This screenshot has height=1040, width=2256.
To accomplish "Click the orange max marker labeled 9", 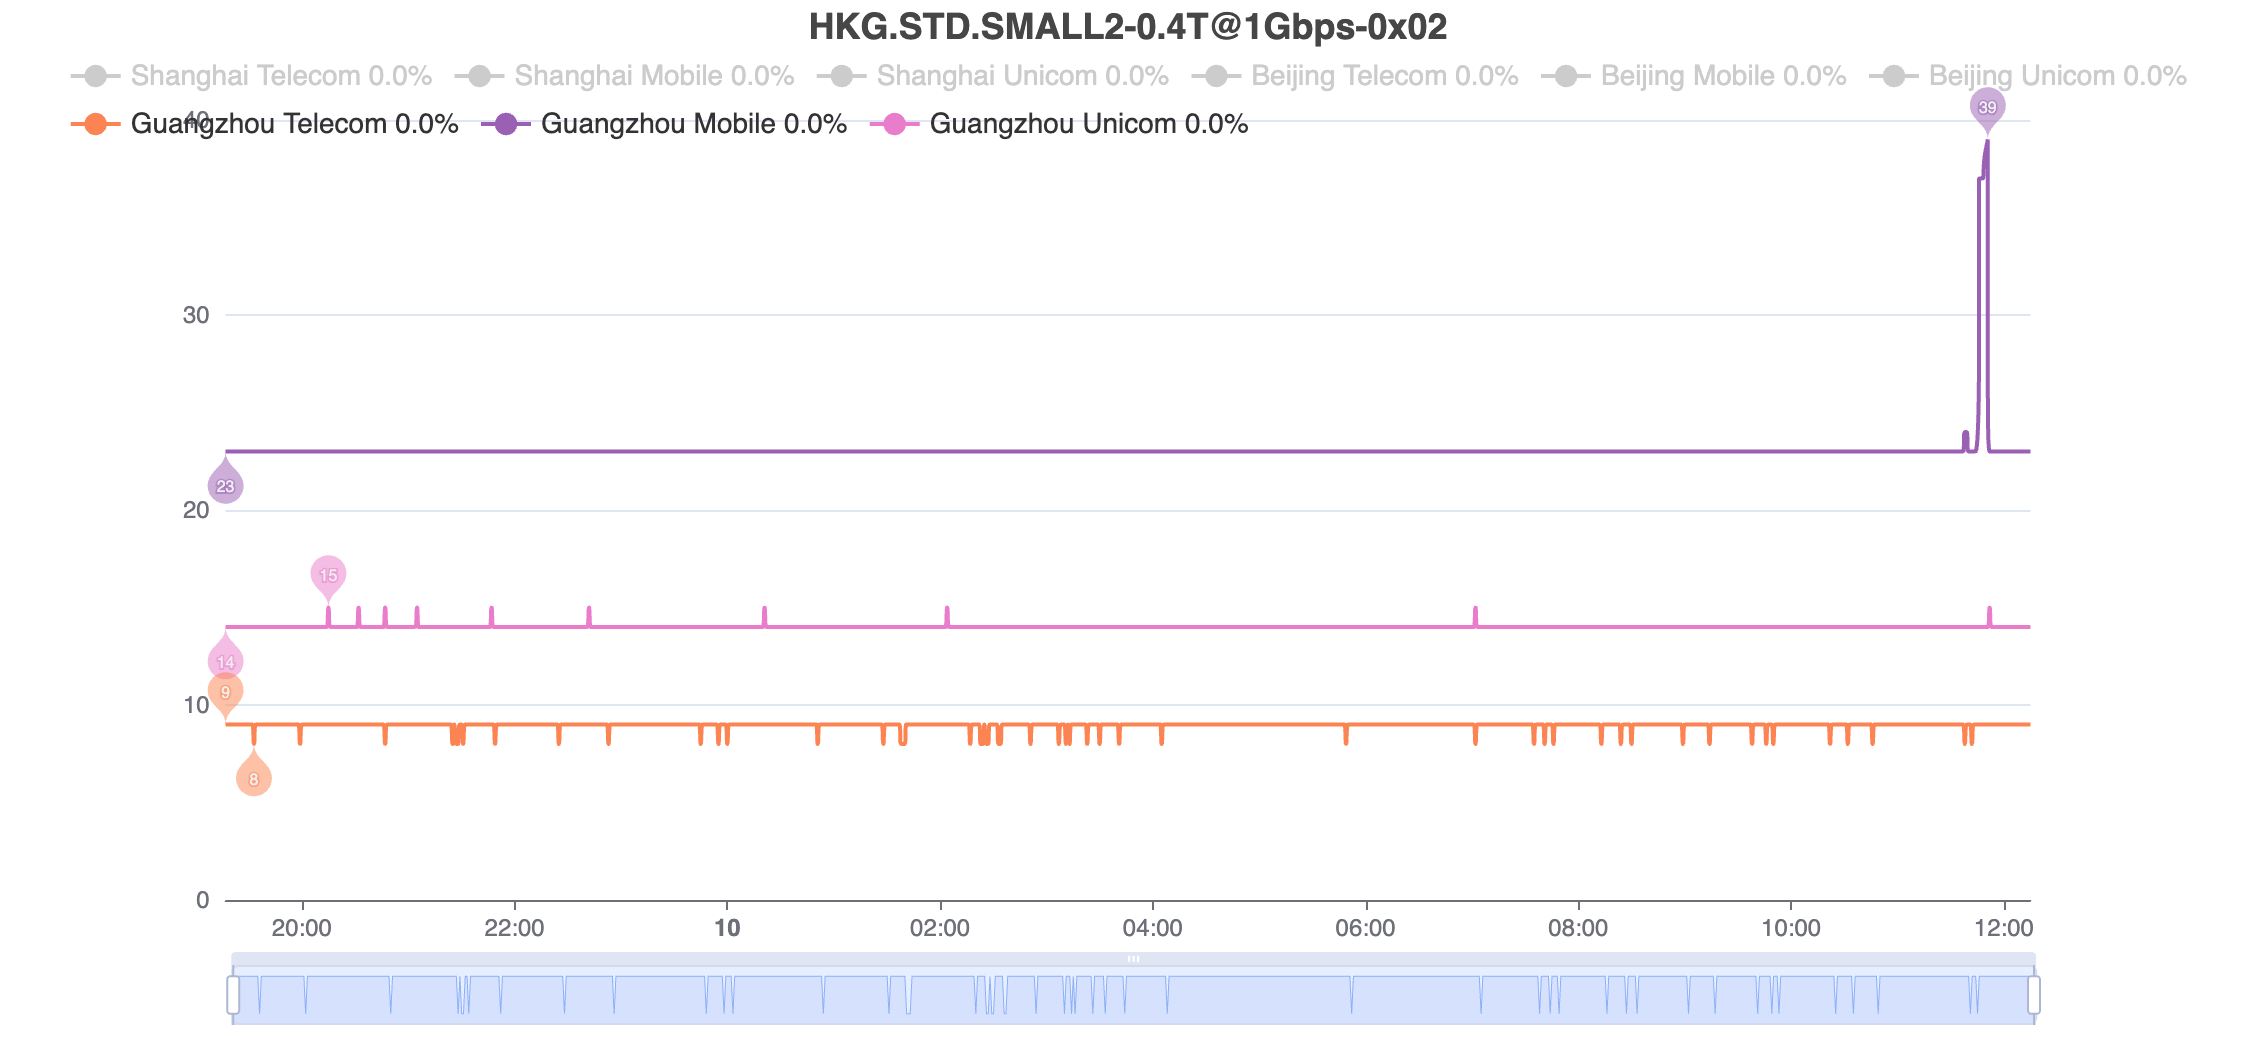I will click(x=225, y=691).
